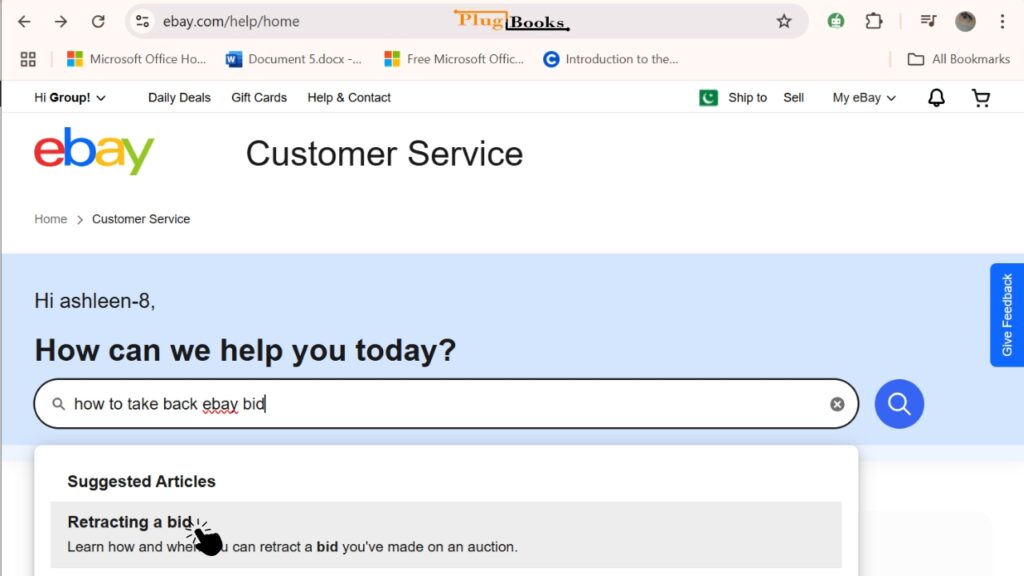
Task: Click inside the help search input field
Action: 446,404
